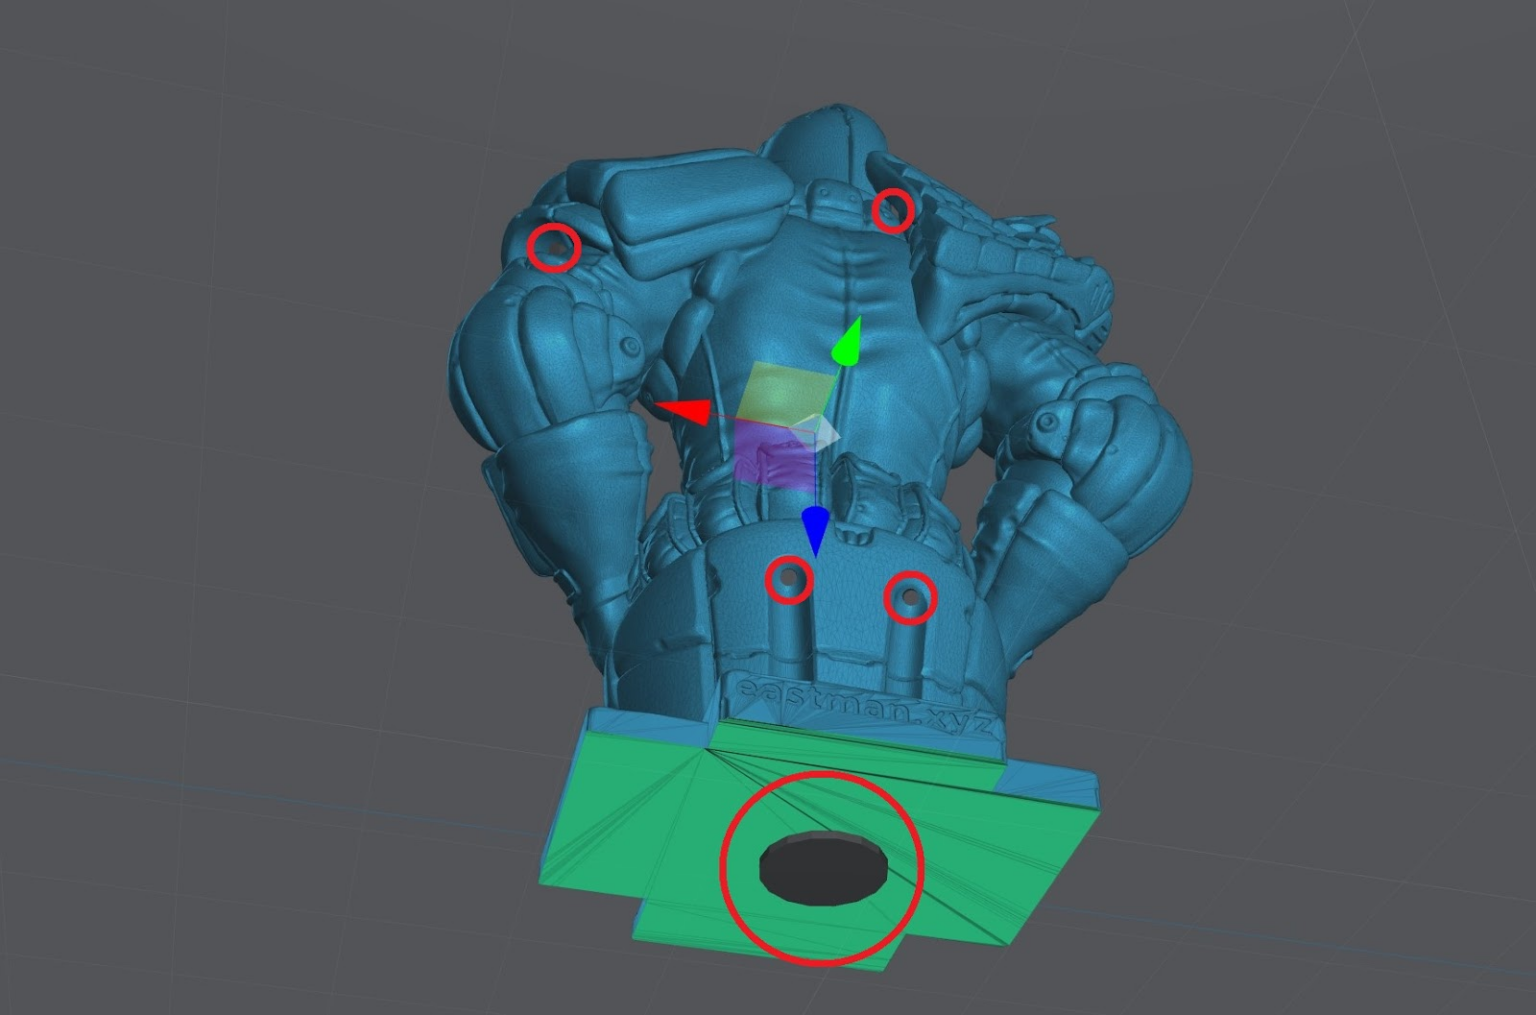This screenshot has width=1536, height=1015.
Task: Pick the rightmost circled hole on the lower back
Action: click(x=910, y=598)
